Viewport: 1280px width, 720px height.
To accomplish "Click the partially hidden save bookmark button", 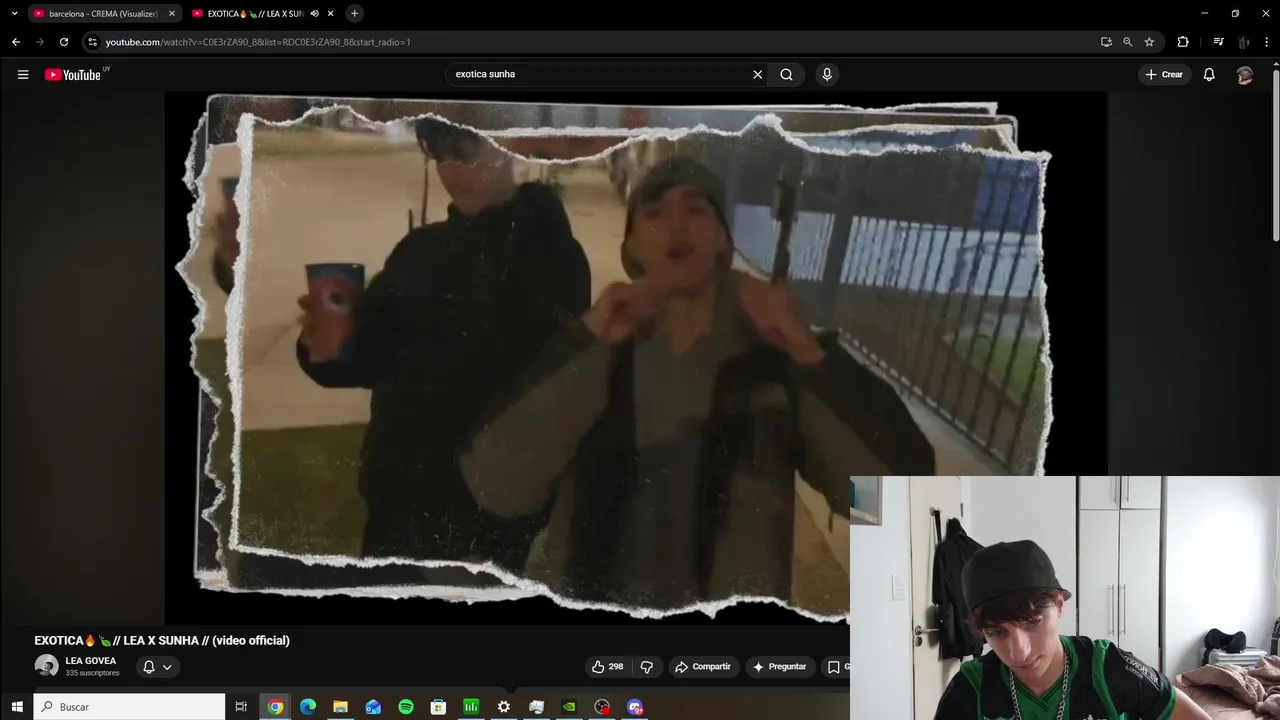I will click(836, 667).
